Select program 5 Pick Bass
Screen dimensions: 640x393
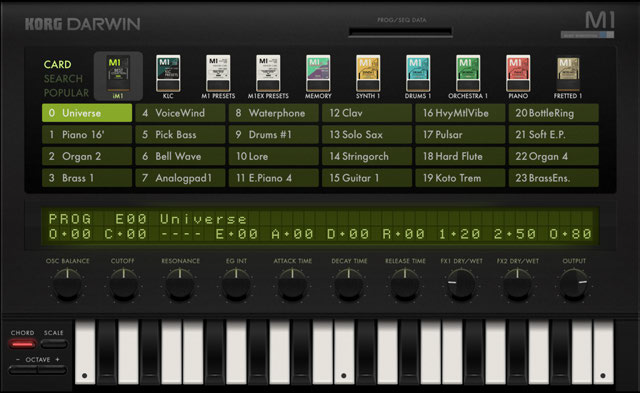[x=180, y=135]
